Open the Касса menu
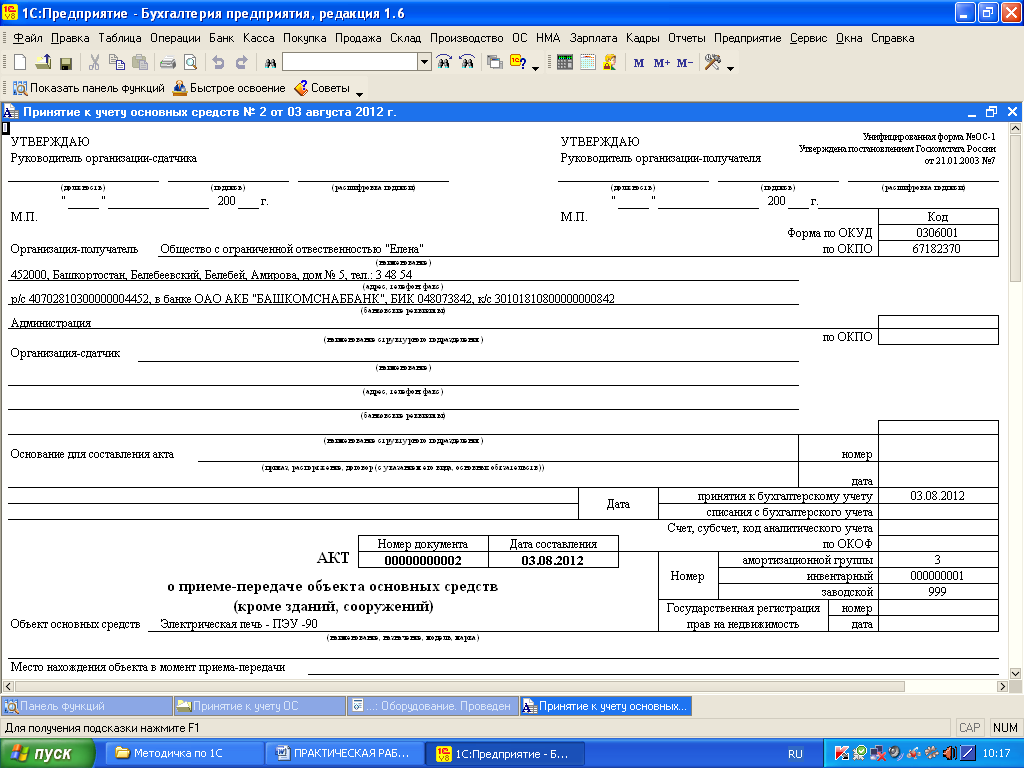 (x=259, y=38)
